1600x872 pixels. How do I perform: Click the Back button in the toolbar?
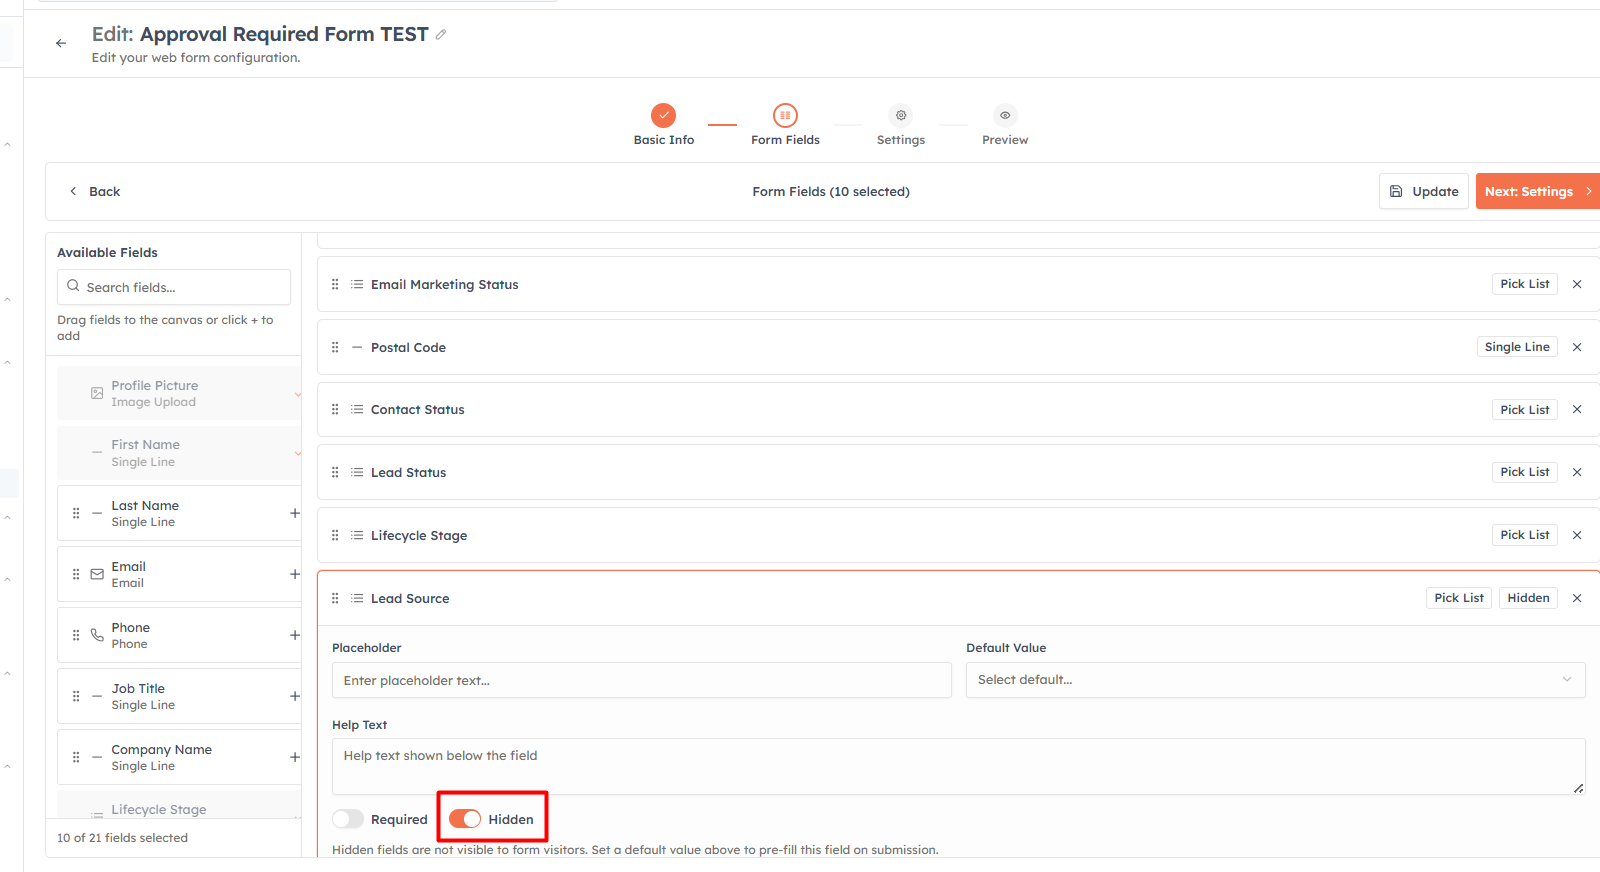pos(94,191)
